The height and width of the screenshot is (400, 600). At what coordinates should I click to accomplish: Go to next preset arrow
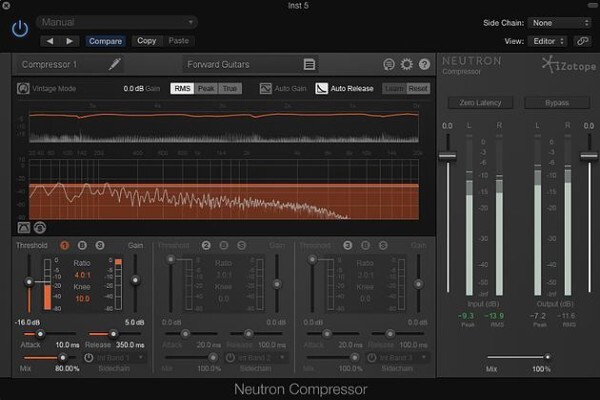point(69,41)
